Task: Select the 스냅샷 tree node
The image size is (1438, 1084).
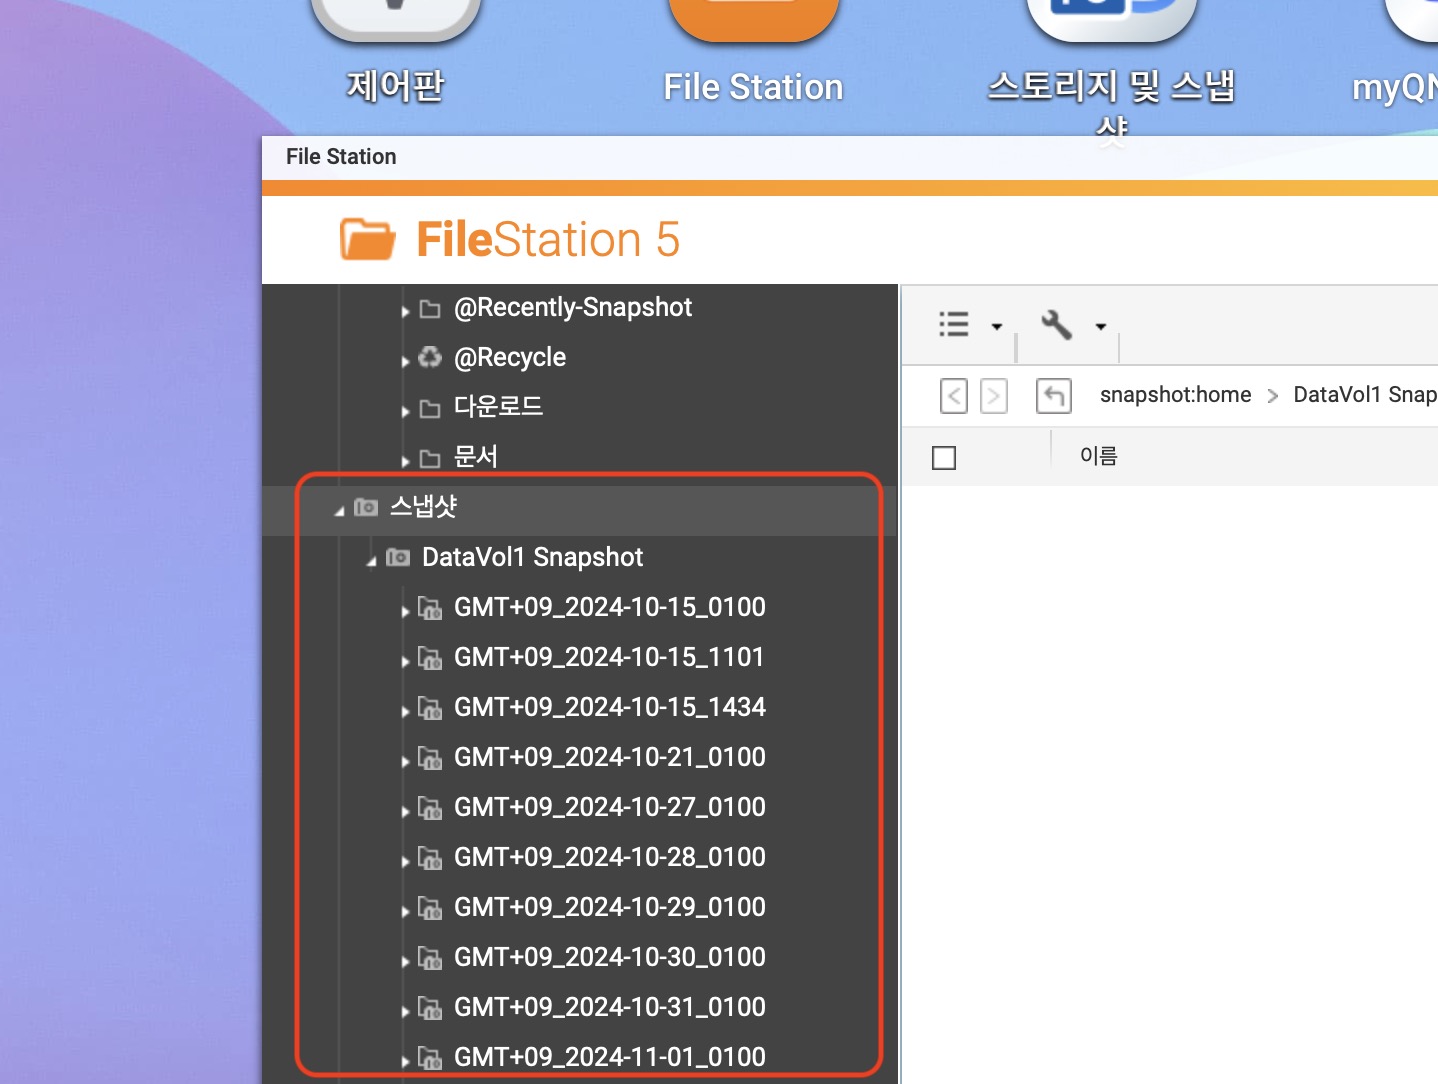Action: [x=423, y=507]
